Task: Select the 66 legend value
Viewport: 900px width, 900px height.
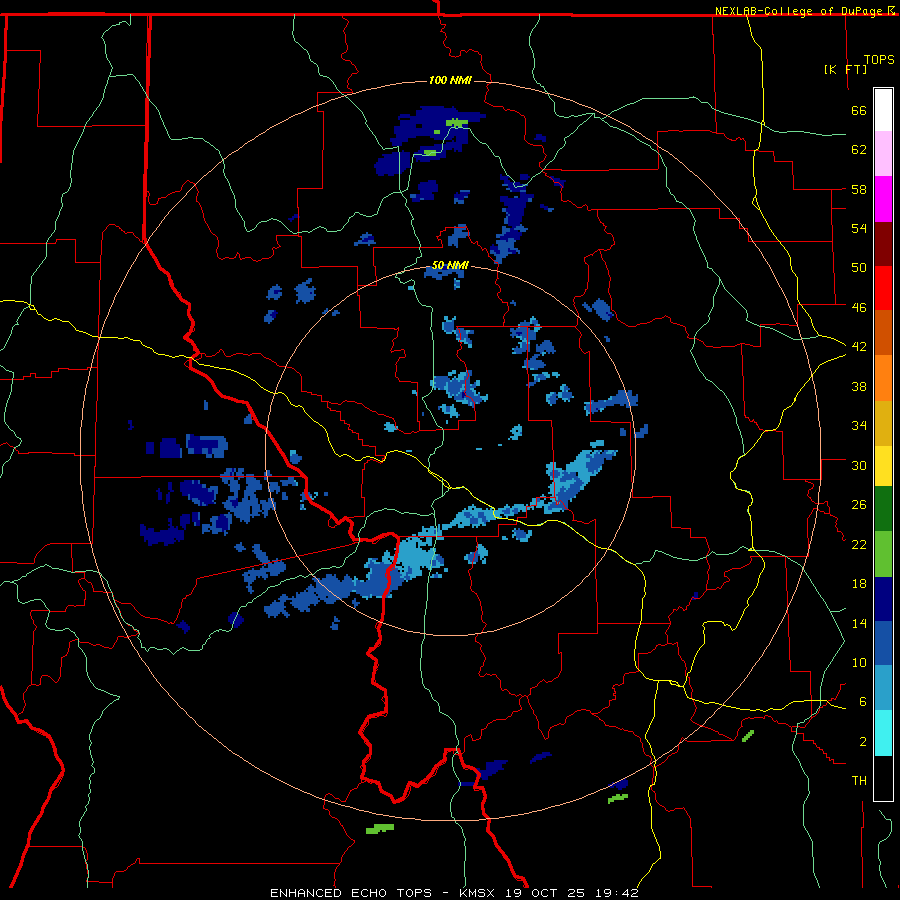Action: click(859, 110)
